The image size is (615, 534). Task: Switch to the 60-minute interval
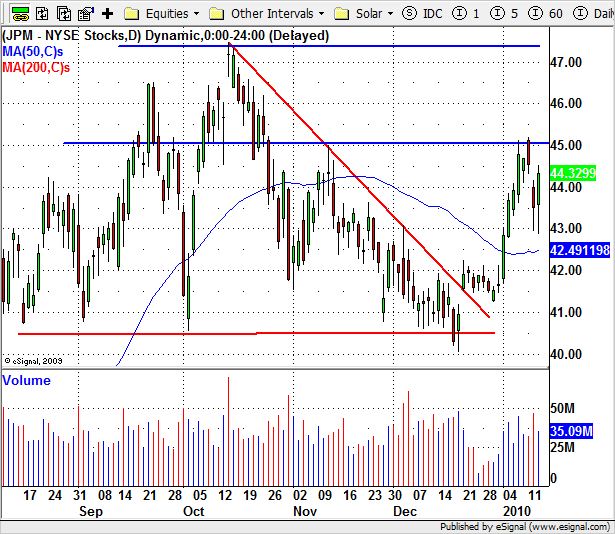(x=545, y=14)
